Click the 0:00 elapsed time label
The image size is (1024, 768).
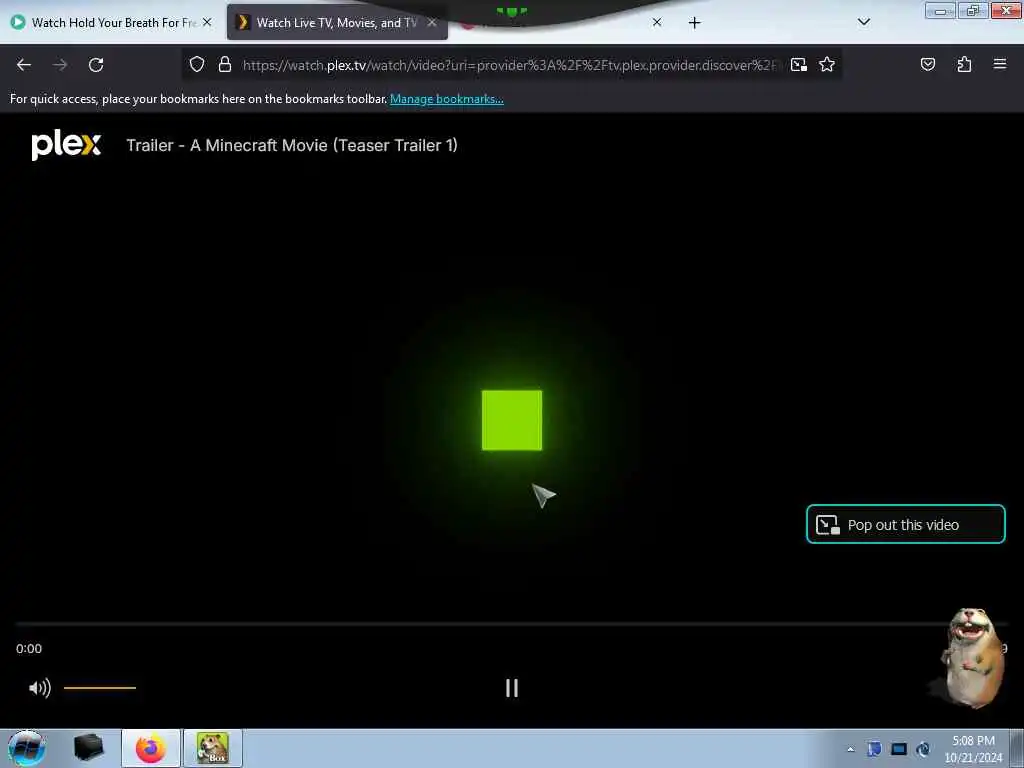pyautogui.click(x=29, y=648)
